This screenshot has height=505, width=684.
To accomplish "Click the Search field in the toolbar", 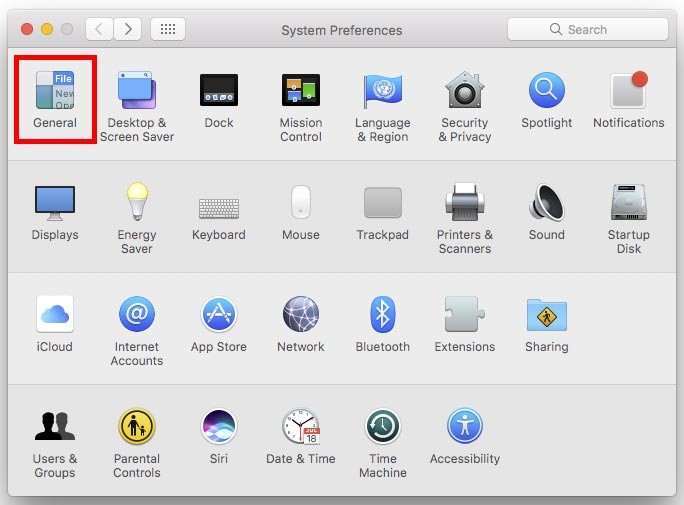I will 588,29.
